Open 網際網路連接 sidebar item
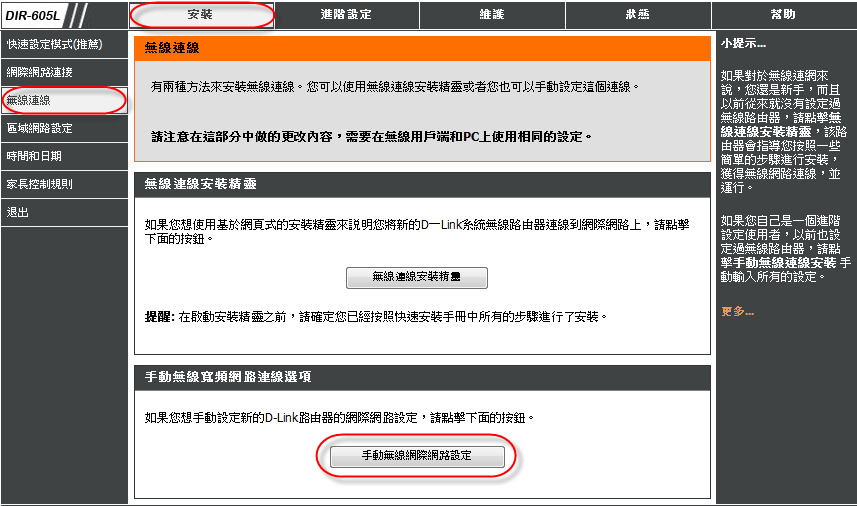Viewport: 857px width, 506px height. (64, 72)
